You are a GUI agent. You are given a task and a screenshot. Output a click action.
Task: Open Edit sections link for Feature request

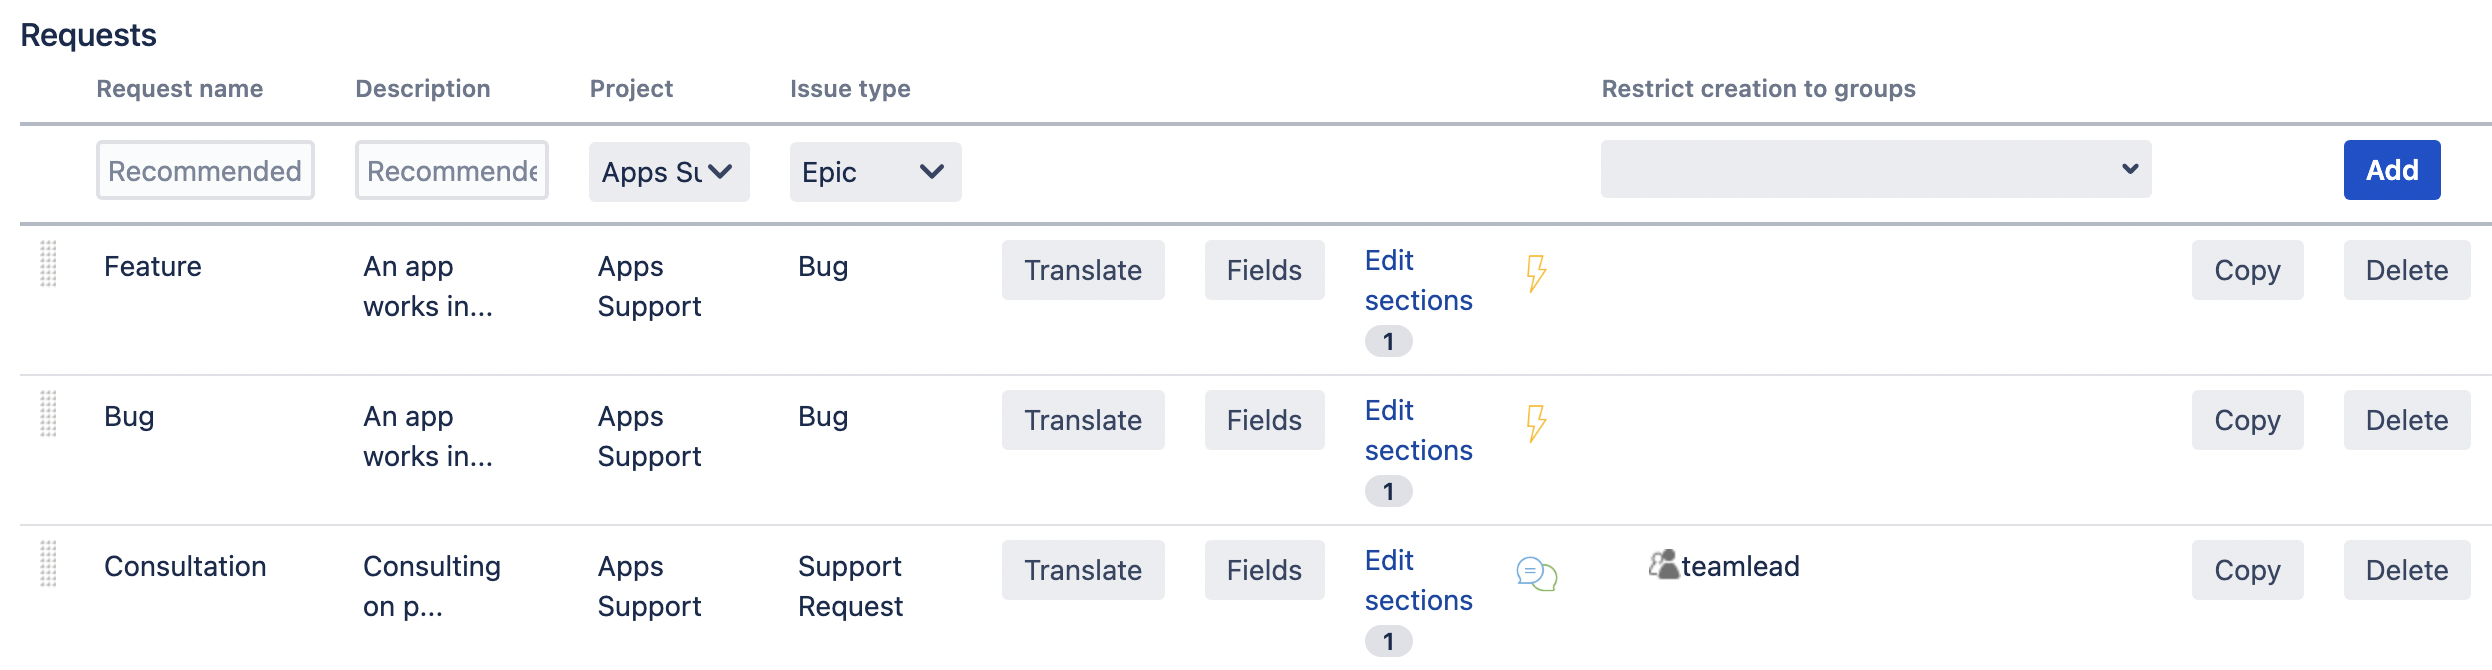click(1418, 280)
